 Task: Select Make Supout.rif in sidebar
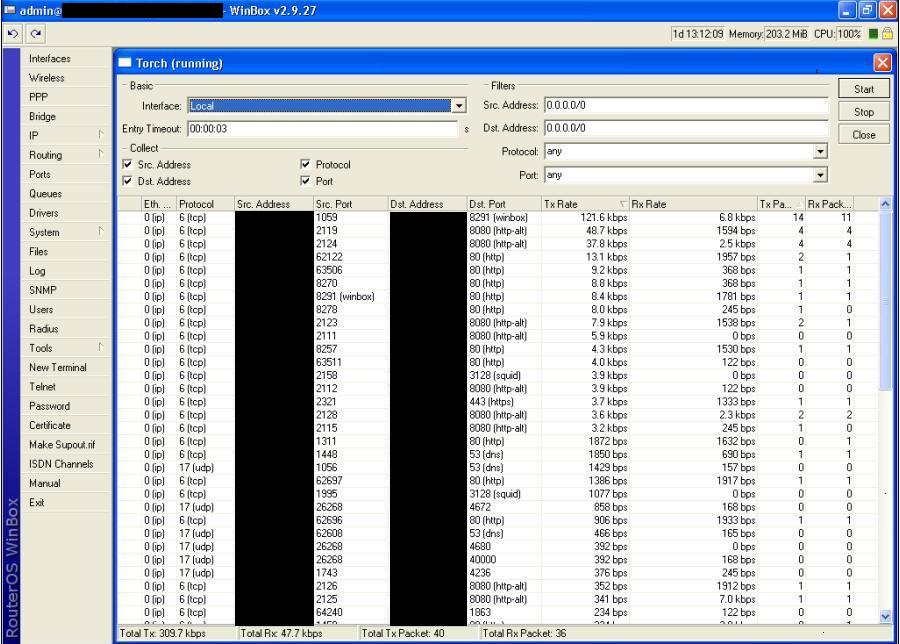65,445
